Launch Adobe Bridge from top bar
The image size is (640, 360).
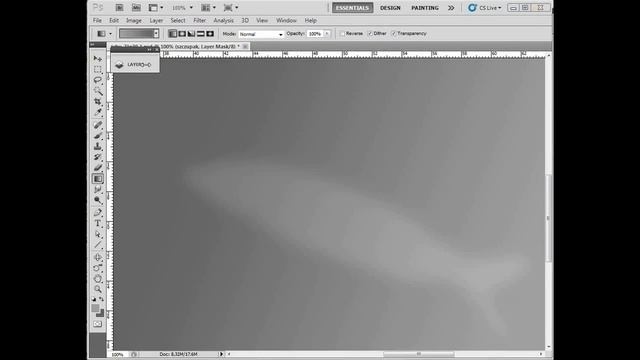119,8
